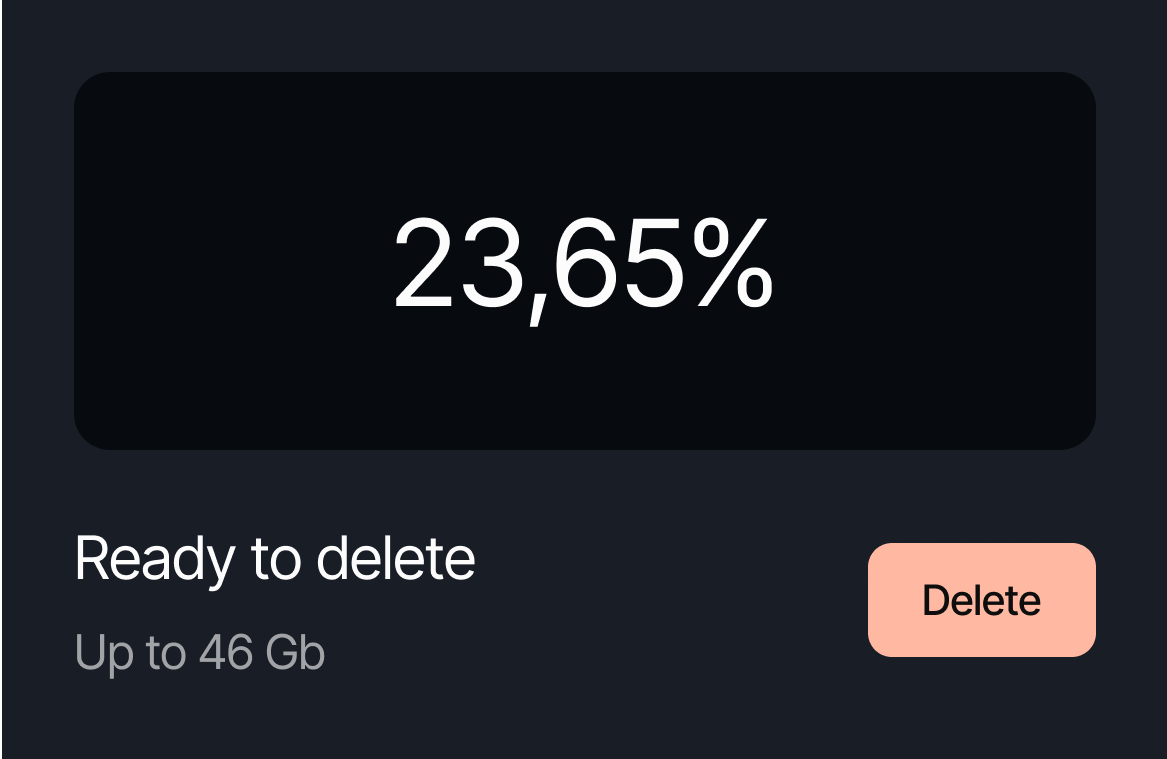Click the comma-decimal percentage value
This screenshot has width=1167, height=759.
click(585, 263)
